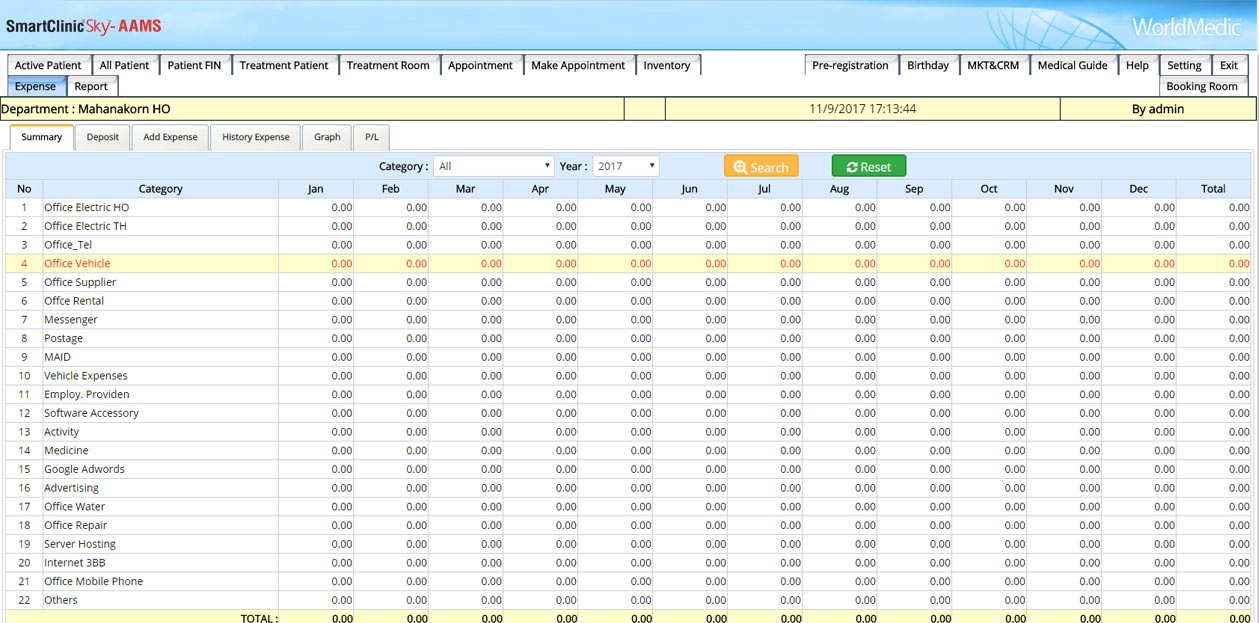This screenshot has height=623, width=1259.
Task: Open the Booking Room page
Action: tap(1201, 86)
